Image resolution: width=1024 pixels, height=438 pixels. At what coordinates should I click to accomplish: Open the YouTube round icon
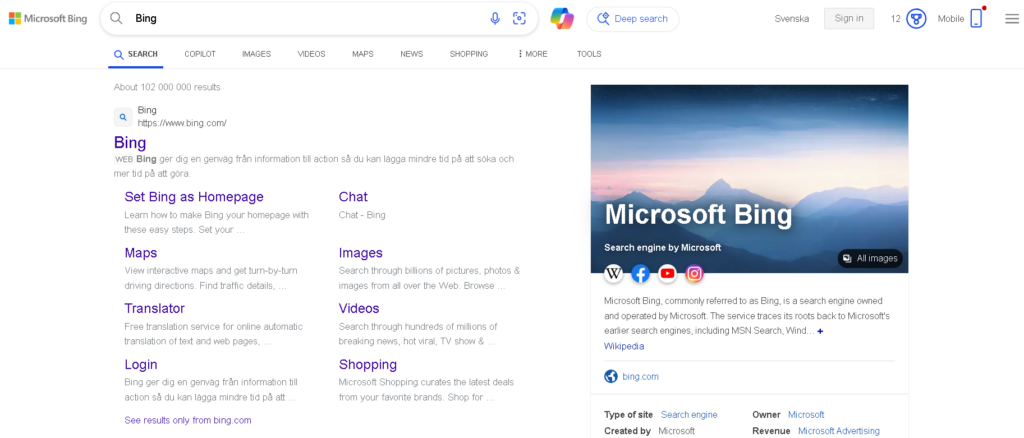click(x=667, y=274)
